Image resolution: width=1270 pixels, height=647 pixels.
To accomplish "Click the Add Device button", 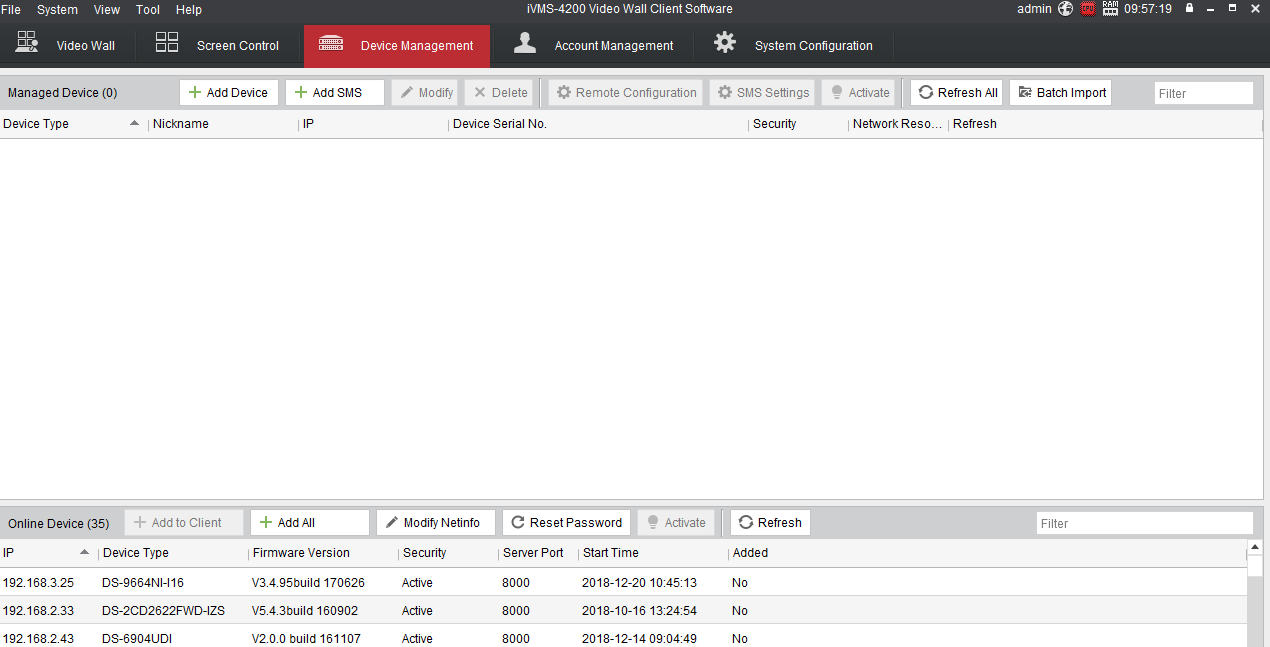I will 228,93.
